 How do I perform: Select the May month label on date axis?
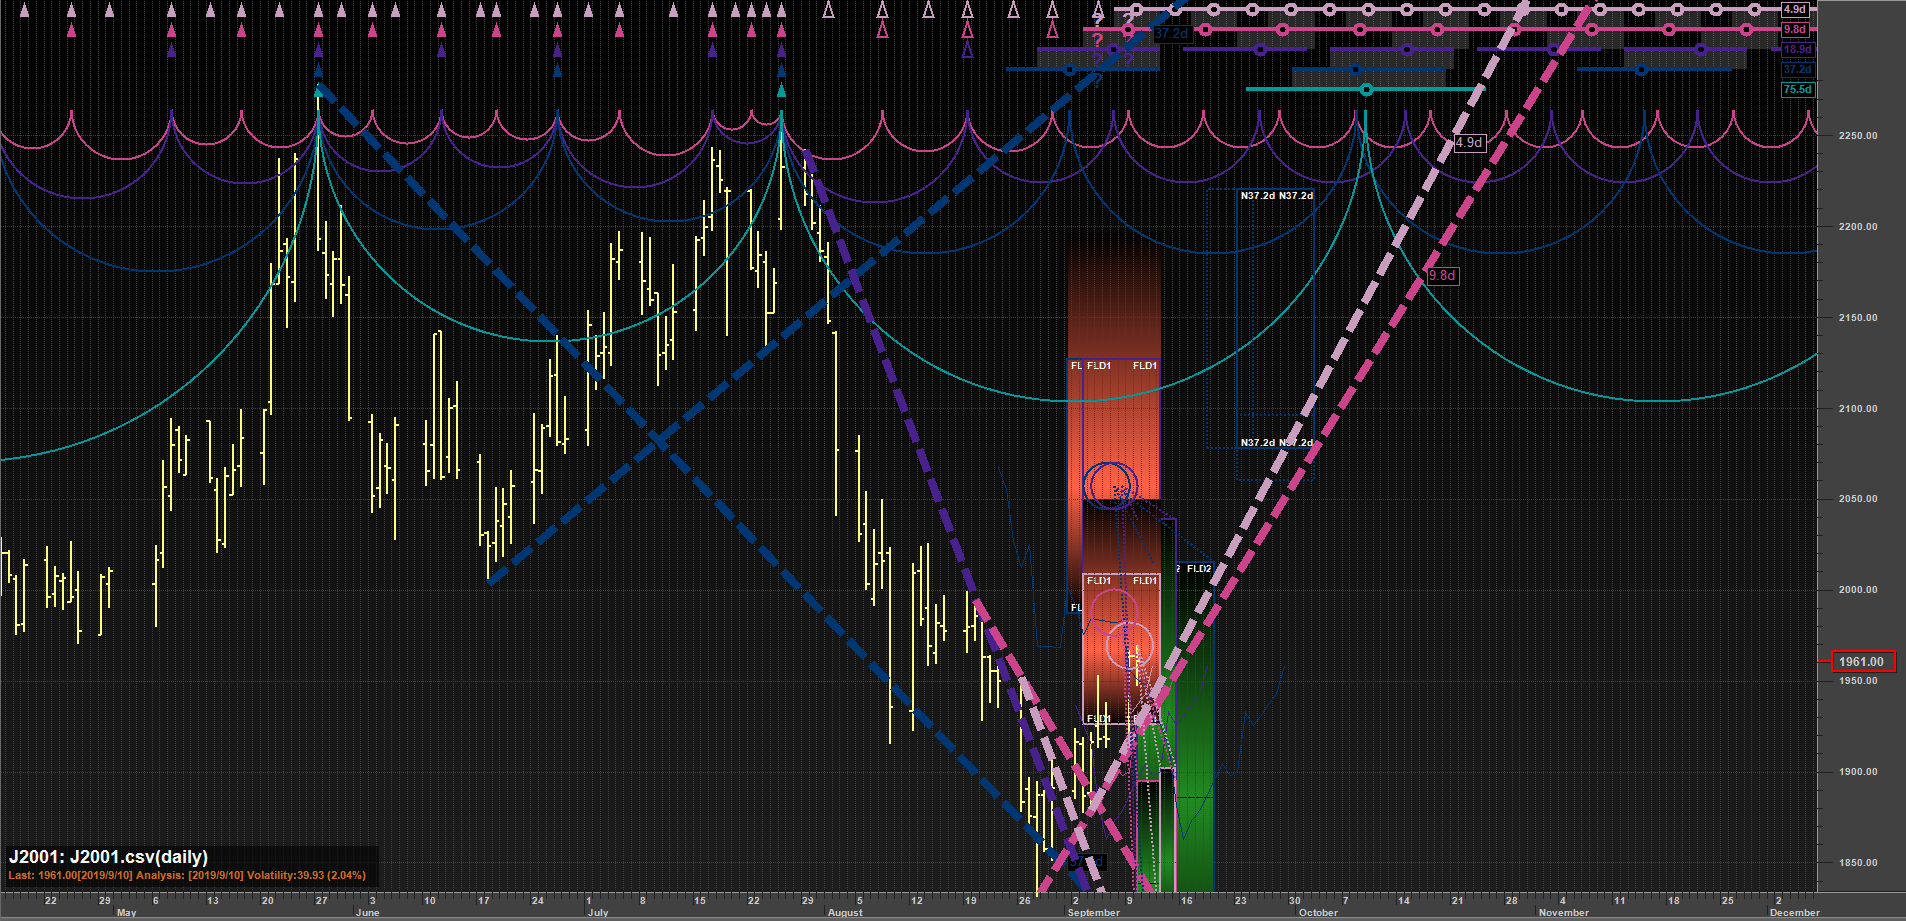tap(126, 913)
